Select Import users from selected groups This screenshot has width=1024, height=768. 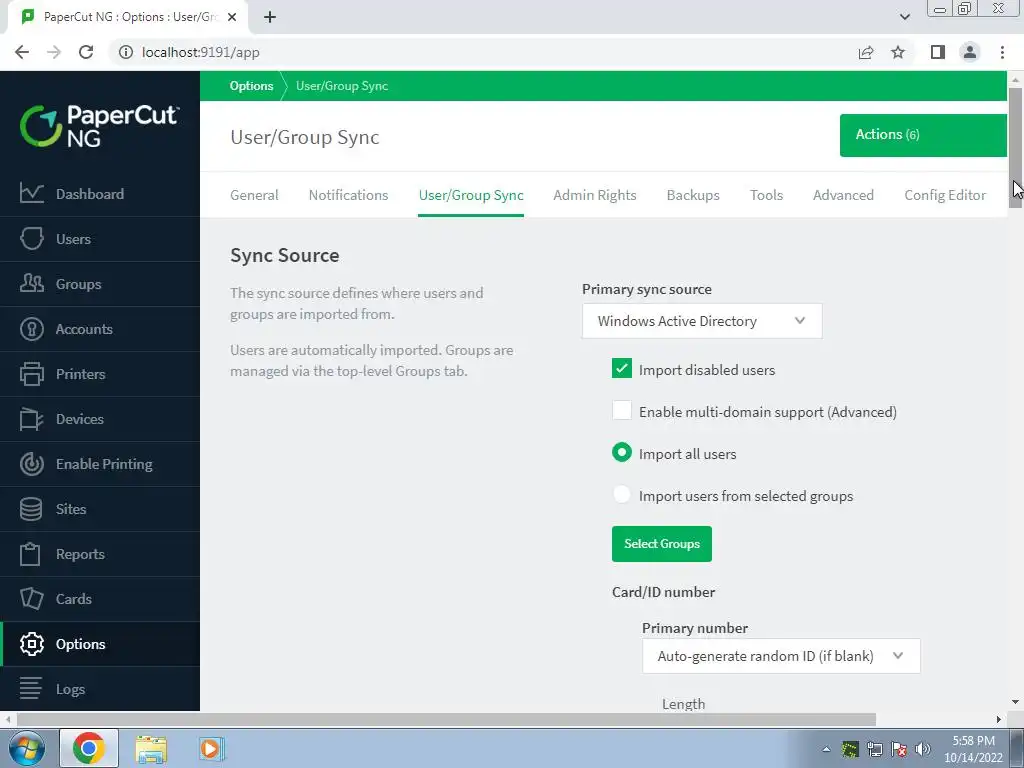pos(622,495)
